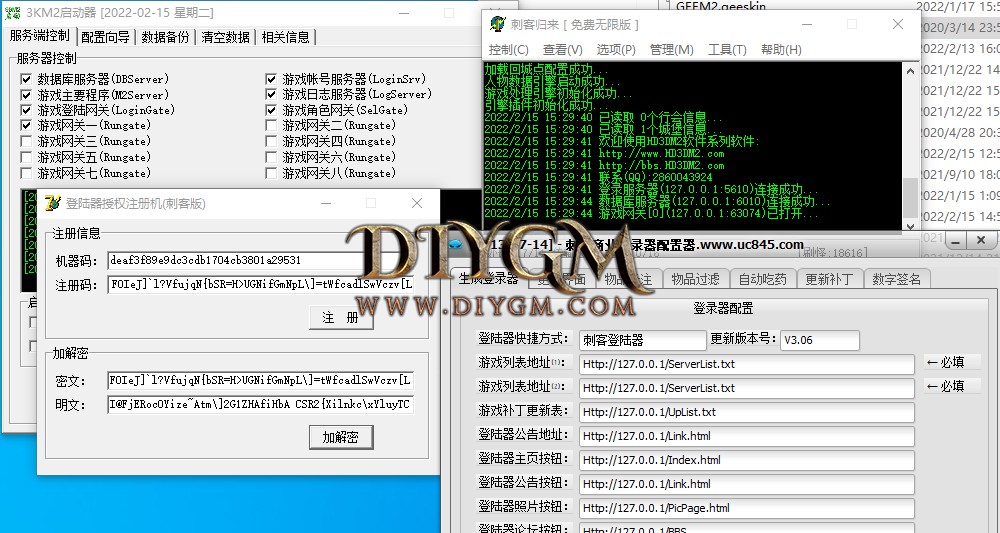Viewport: 1000px width, 533px height.
Task: Open 选项(P) menu in 刺客归来
Action: point(616,50)
